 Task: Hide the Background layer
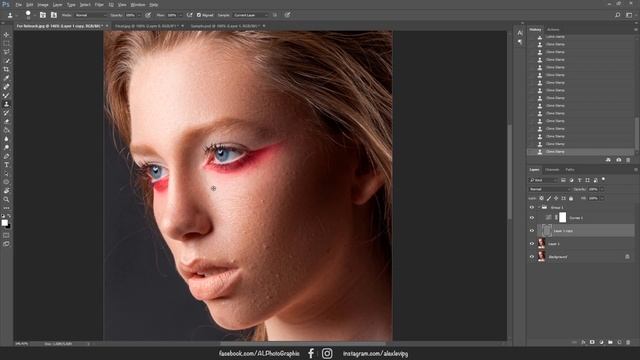pos(532,257)
